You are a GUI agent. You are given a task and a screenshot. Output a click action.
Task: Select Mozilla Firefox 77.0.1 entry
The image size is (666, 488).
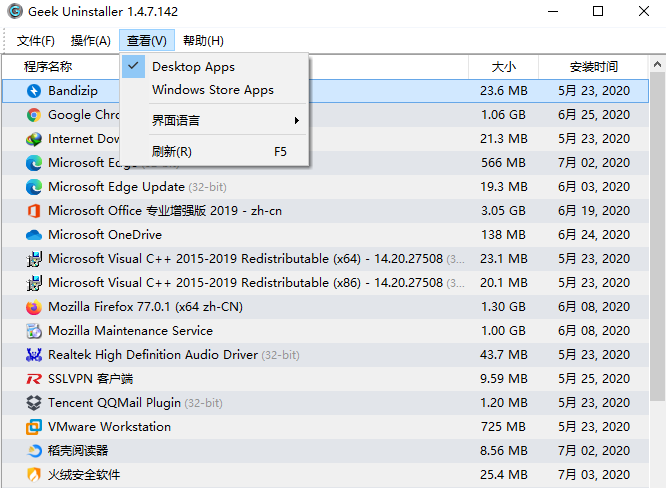(325, 307)
